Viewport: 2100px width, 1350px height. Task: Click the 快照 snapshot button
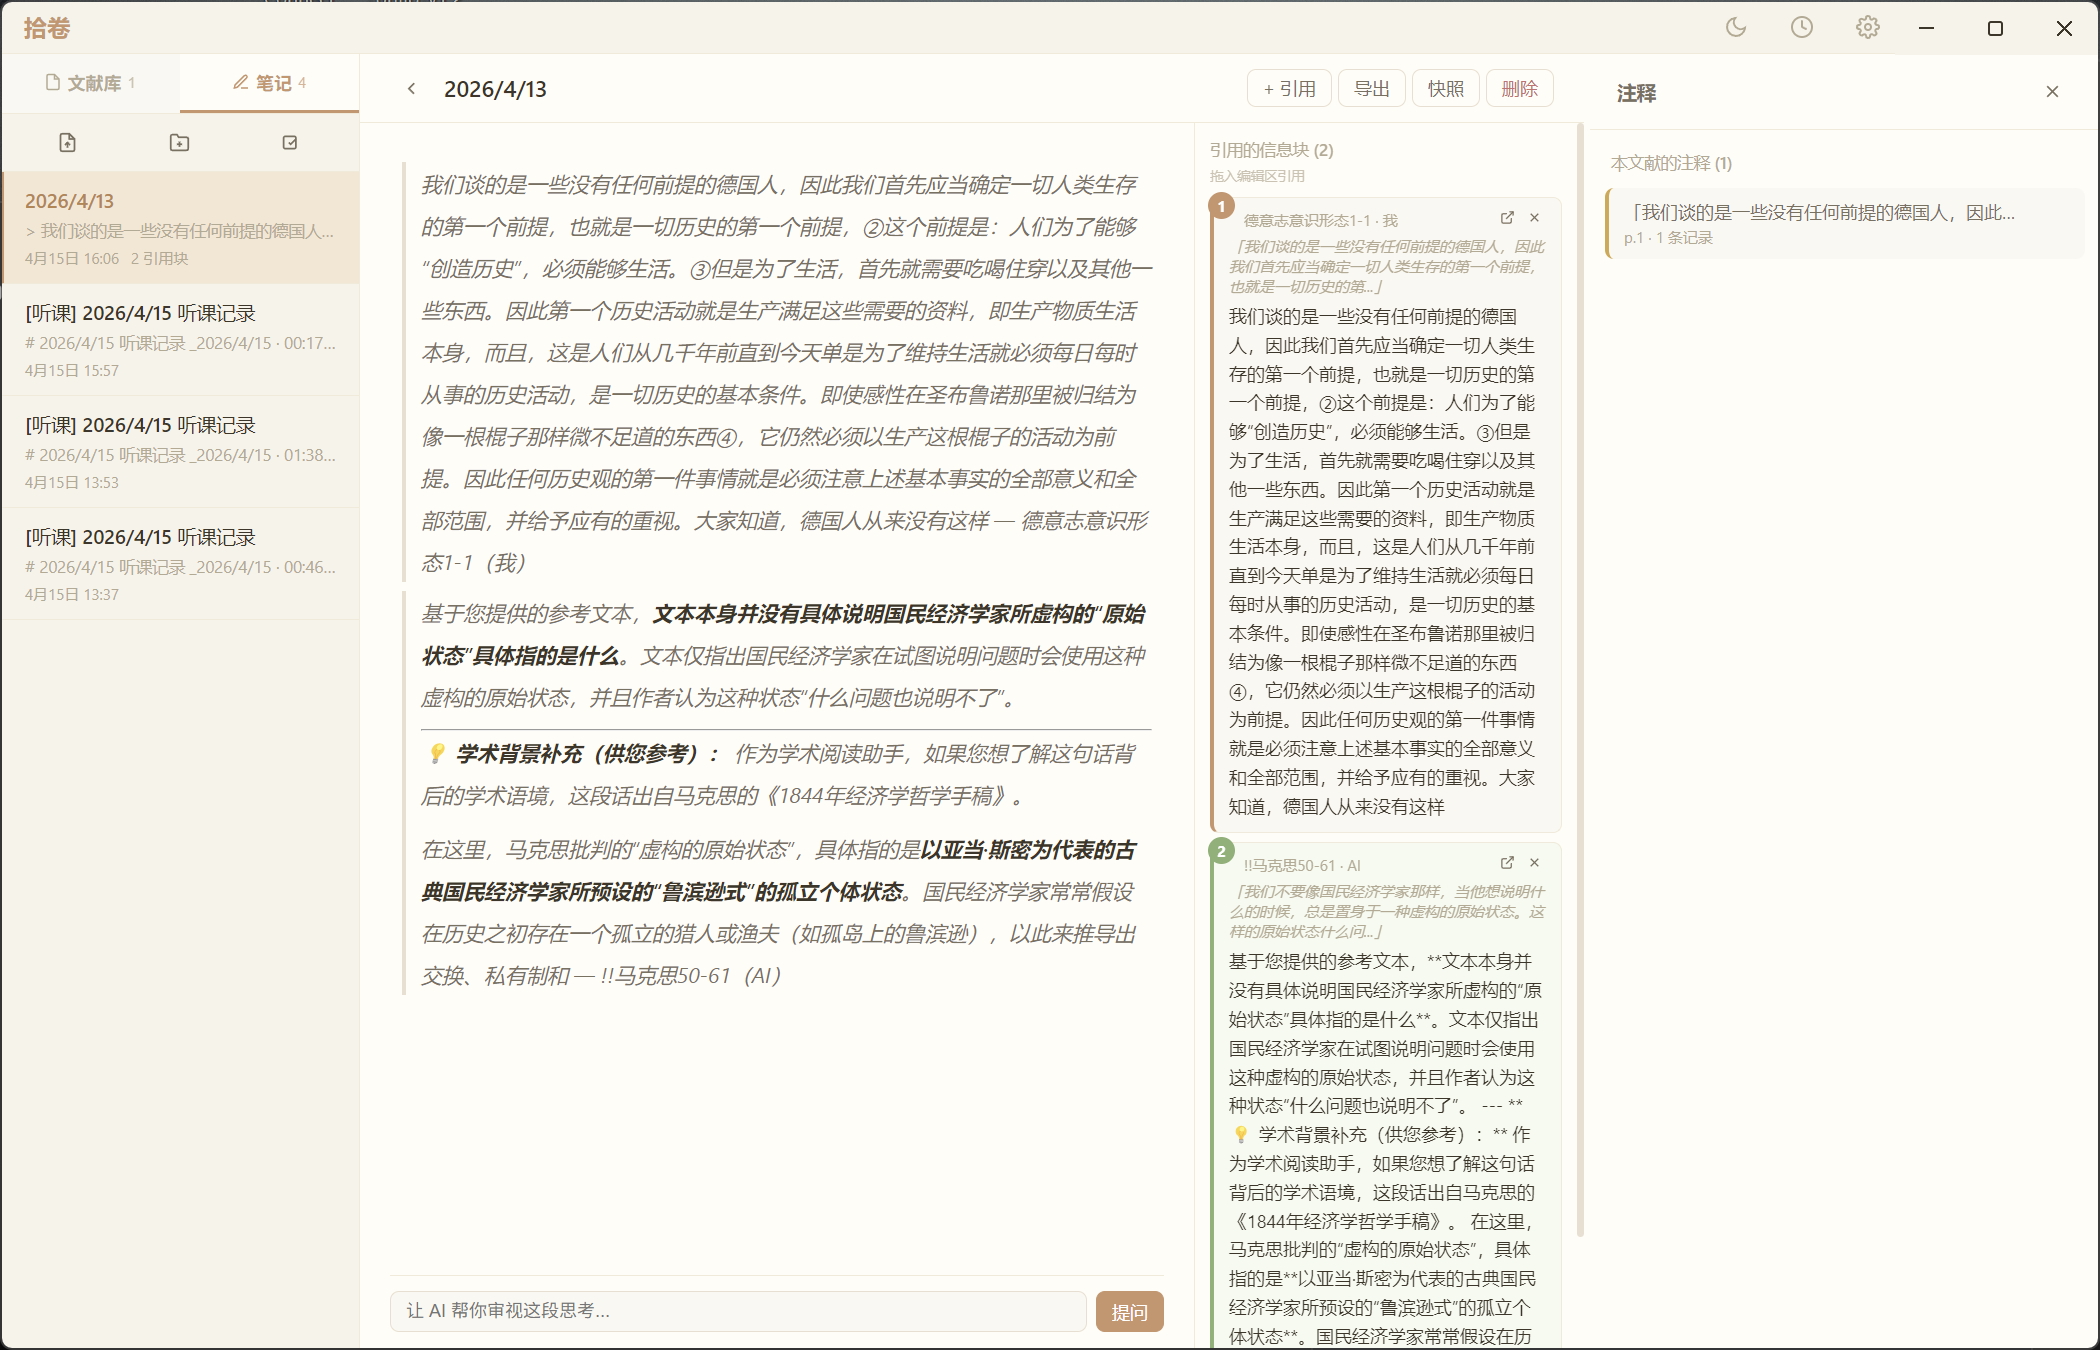click(x=1446, y=89)
